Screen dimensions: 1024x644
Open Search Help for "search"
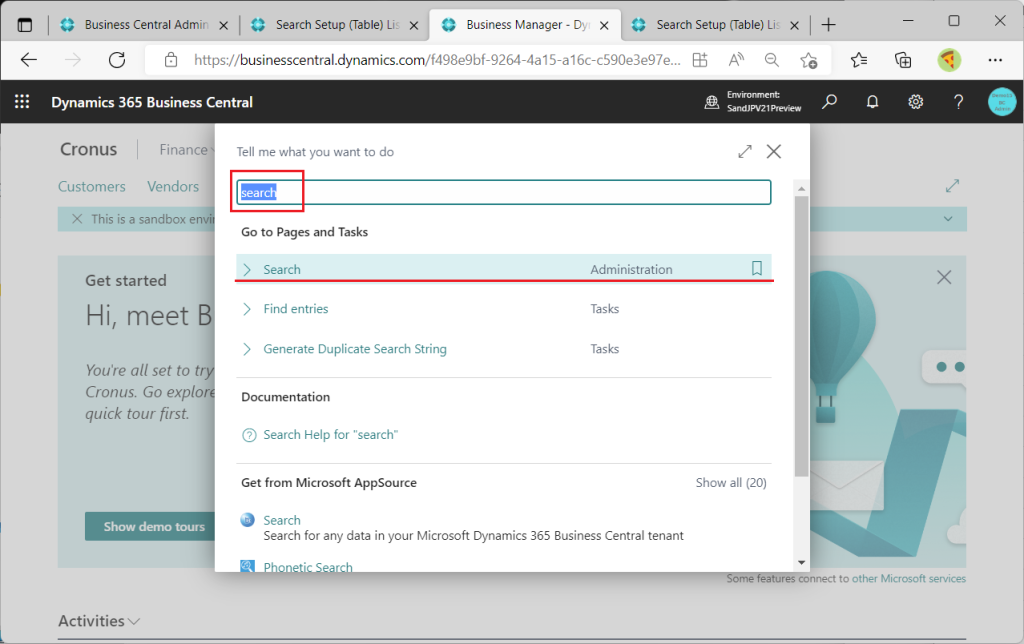click(x=330, y=435)
